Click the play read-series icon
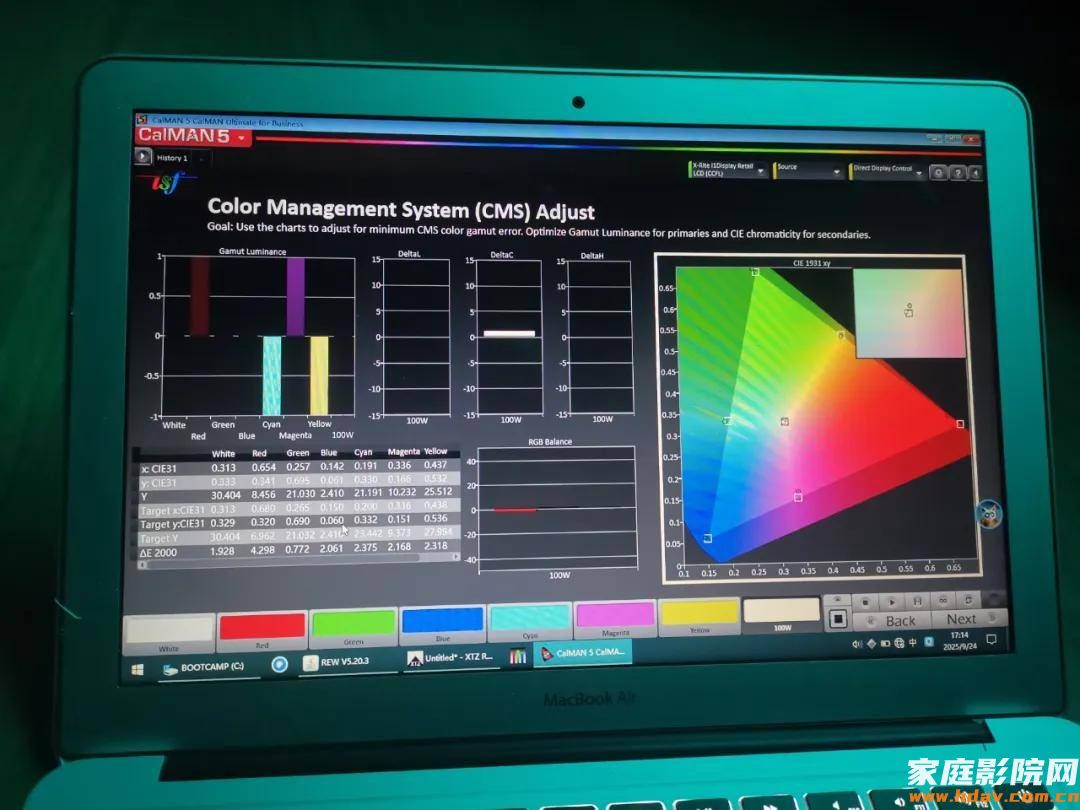Screen dimensions: 1080x810 click(891, 601)
